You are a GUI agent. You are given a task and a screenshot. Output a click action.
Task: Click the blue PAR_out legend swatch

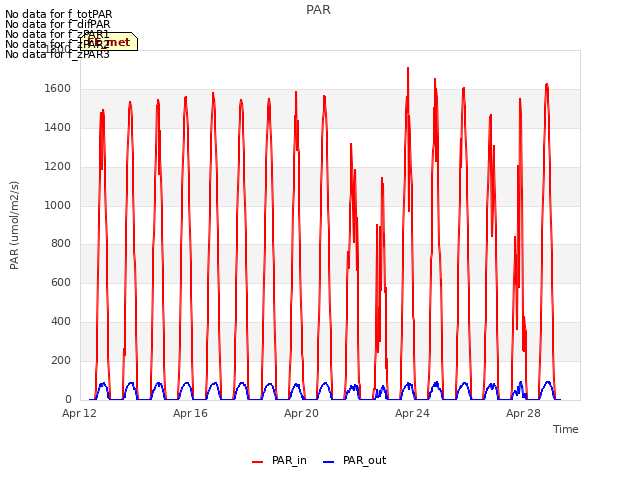point(329,462)
